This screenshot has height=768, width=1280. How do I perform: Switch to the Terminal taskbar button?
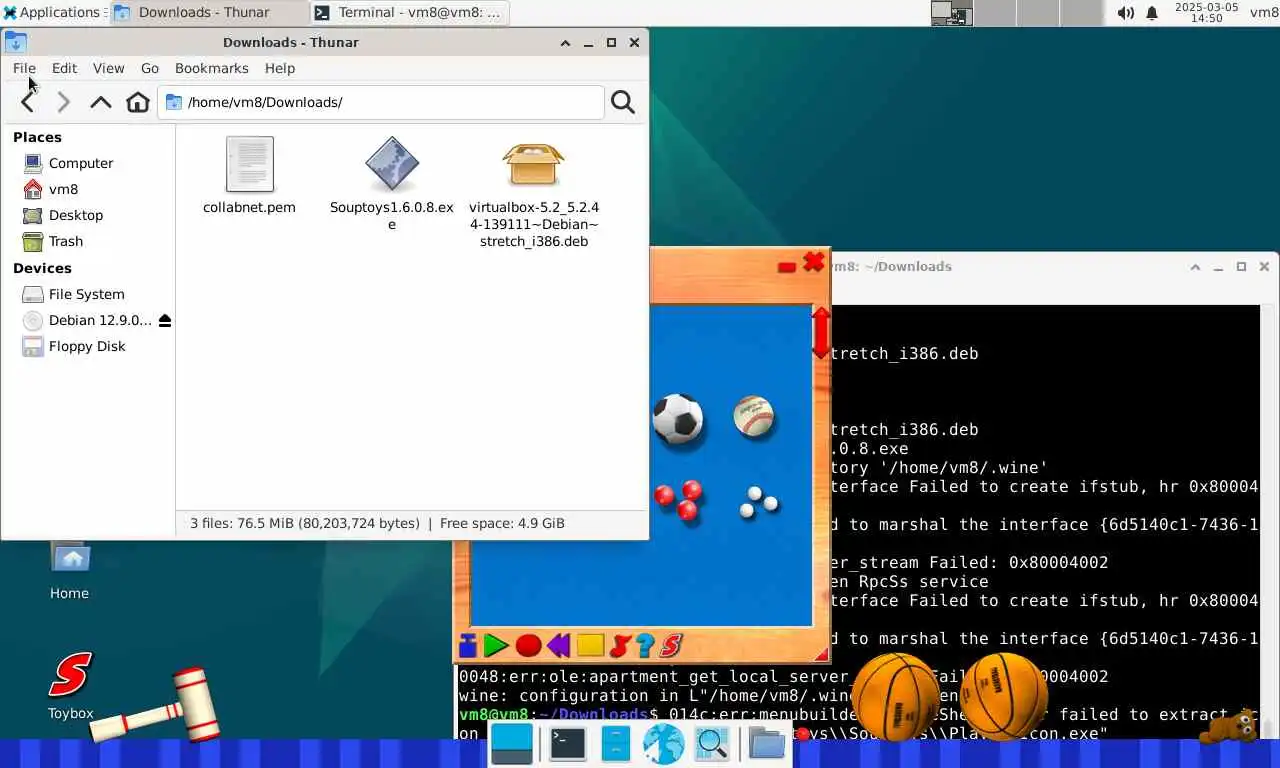point(409,12)
